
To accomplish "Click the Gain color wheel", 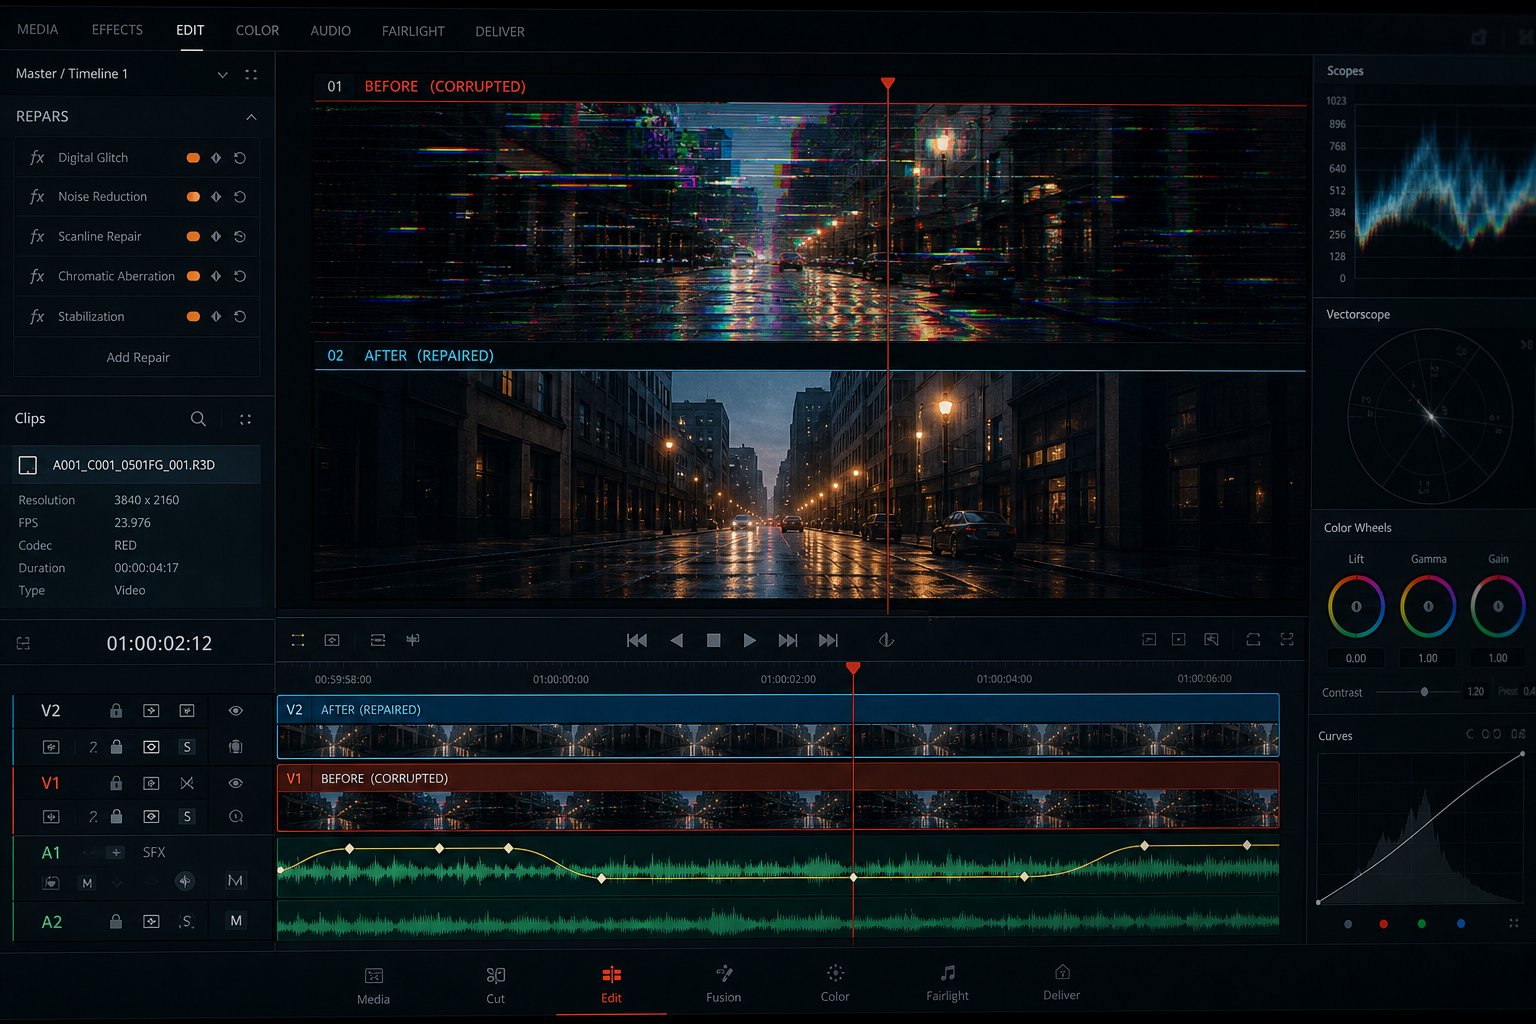I will coord(1498,606).
